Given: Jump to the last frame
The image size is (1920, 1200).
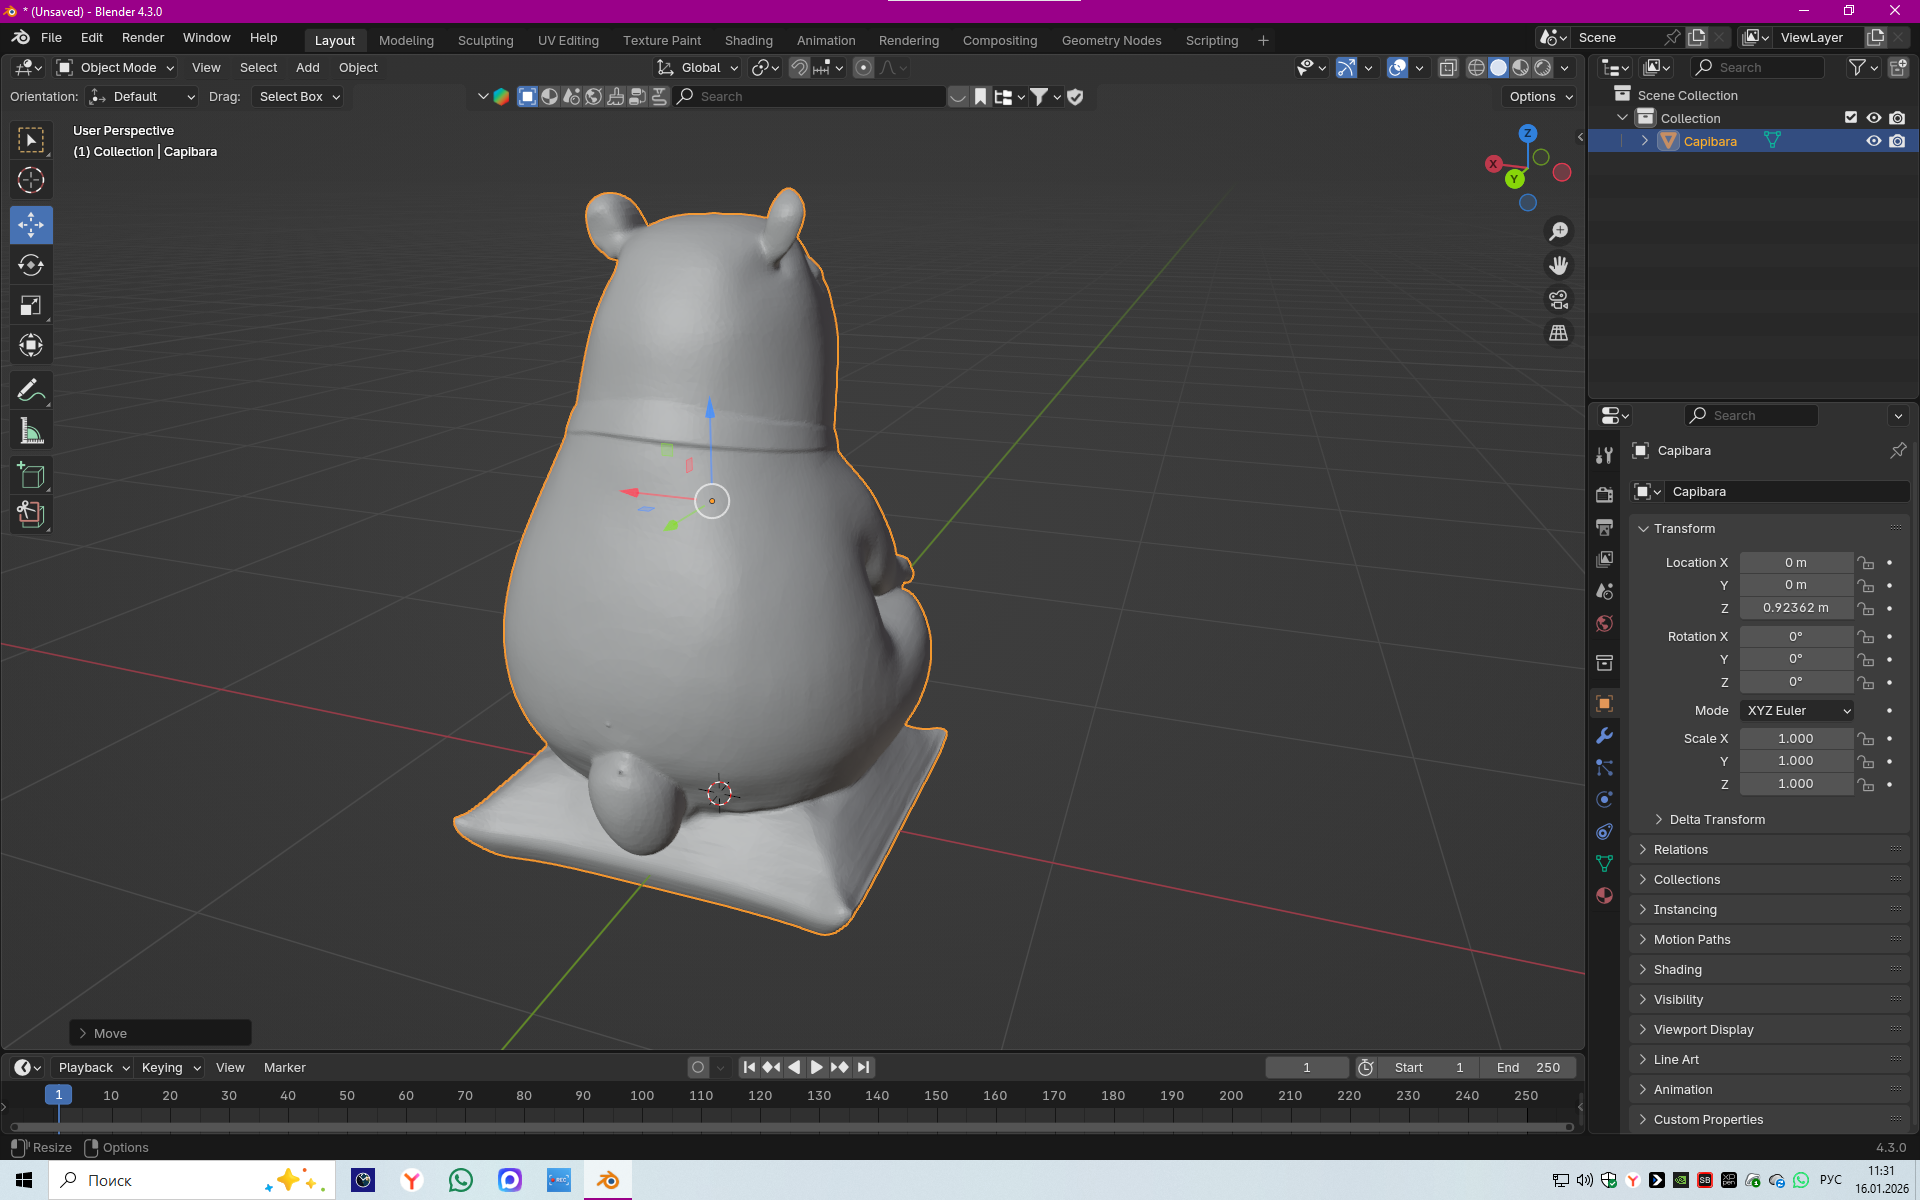Looking at the screenshot, I should tap(864, 1067).
